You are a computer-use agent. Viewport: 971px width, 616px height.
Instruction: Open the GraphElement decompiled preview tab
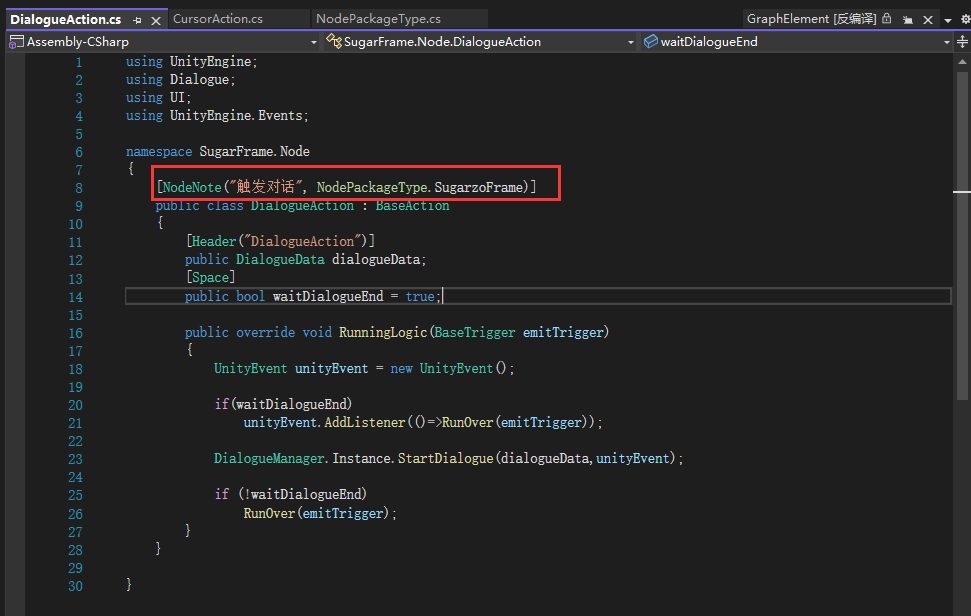point(811,19)
